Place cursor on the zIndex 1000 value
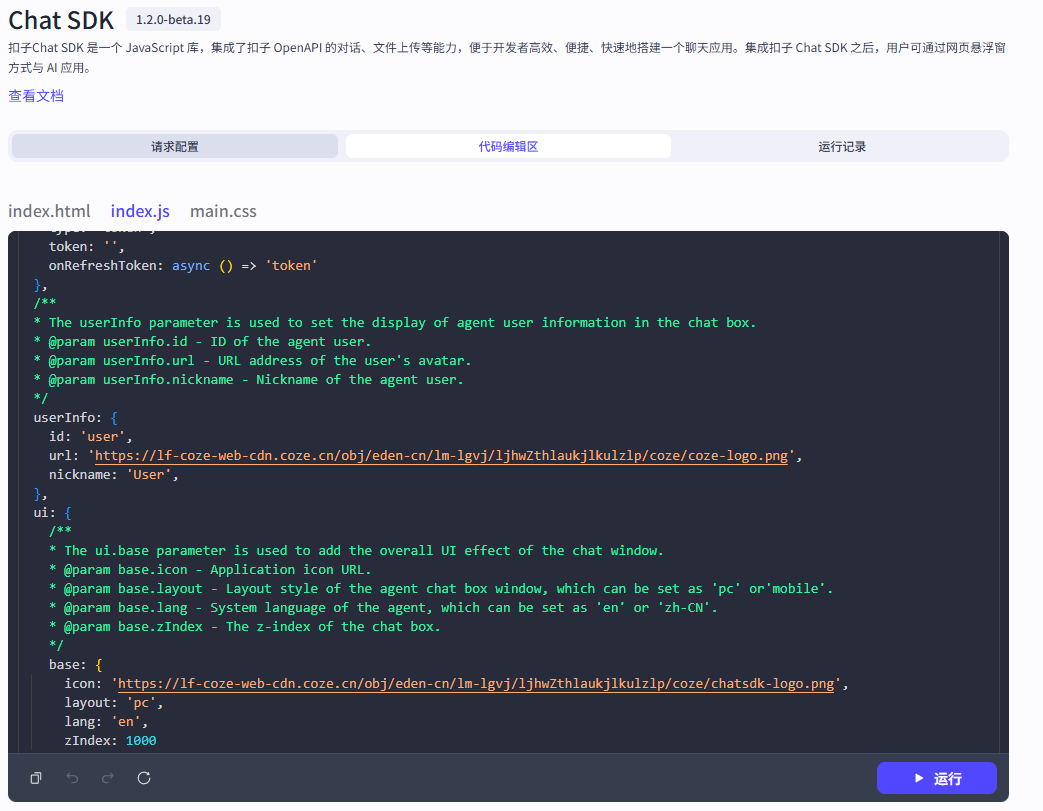This screenshot has height=811, width=1043. [141, 740]
